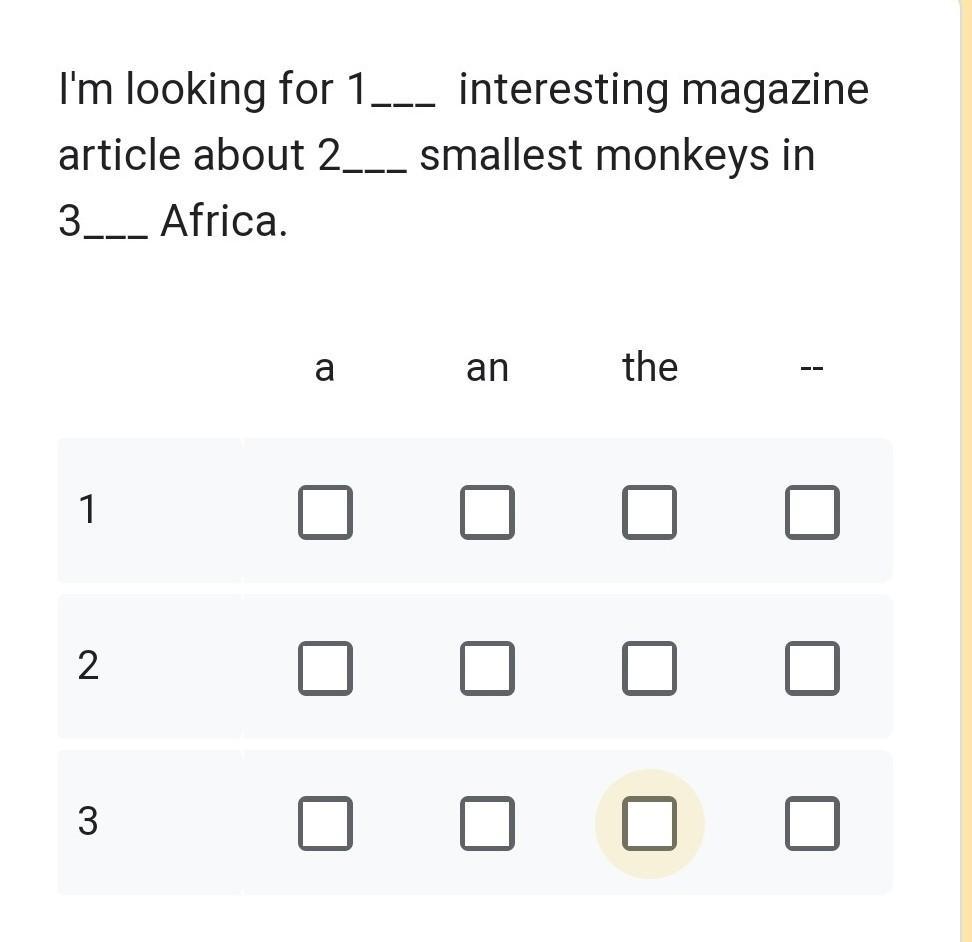Click the 'a' column header
This screenshot has height=942, width=972.
point(324,368)
